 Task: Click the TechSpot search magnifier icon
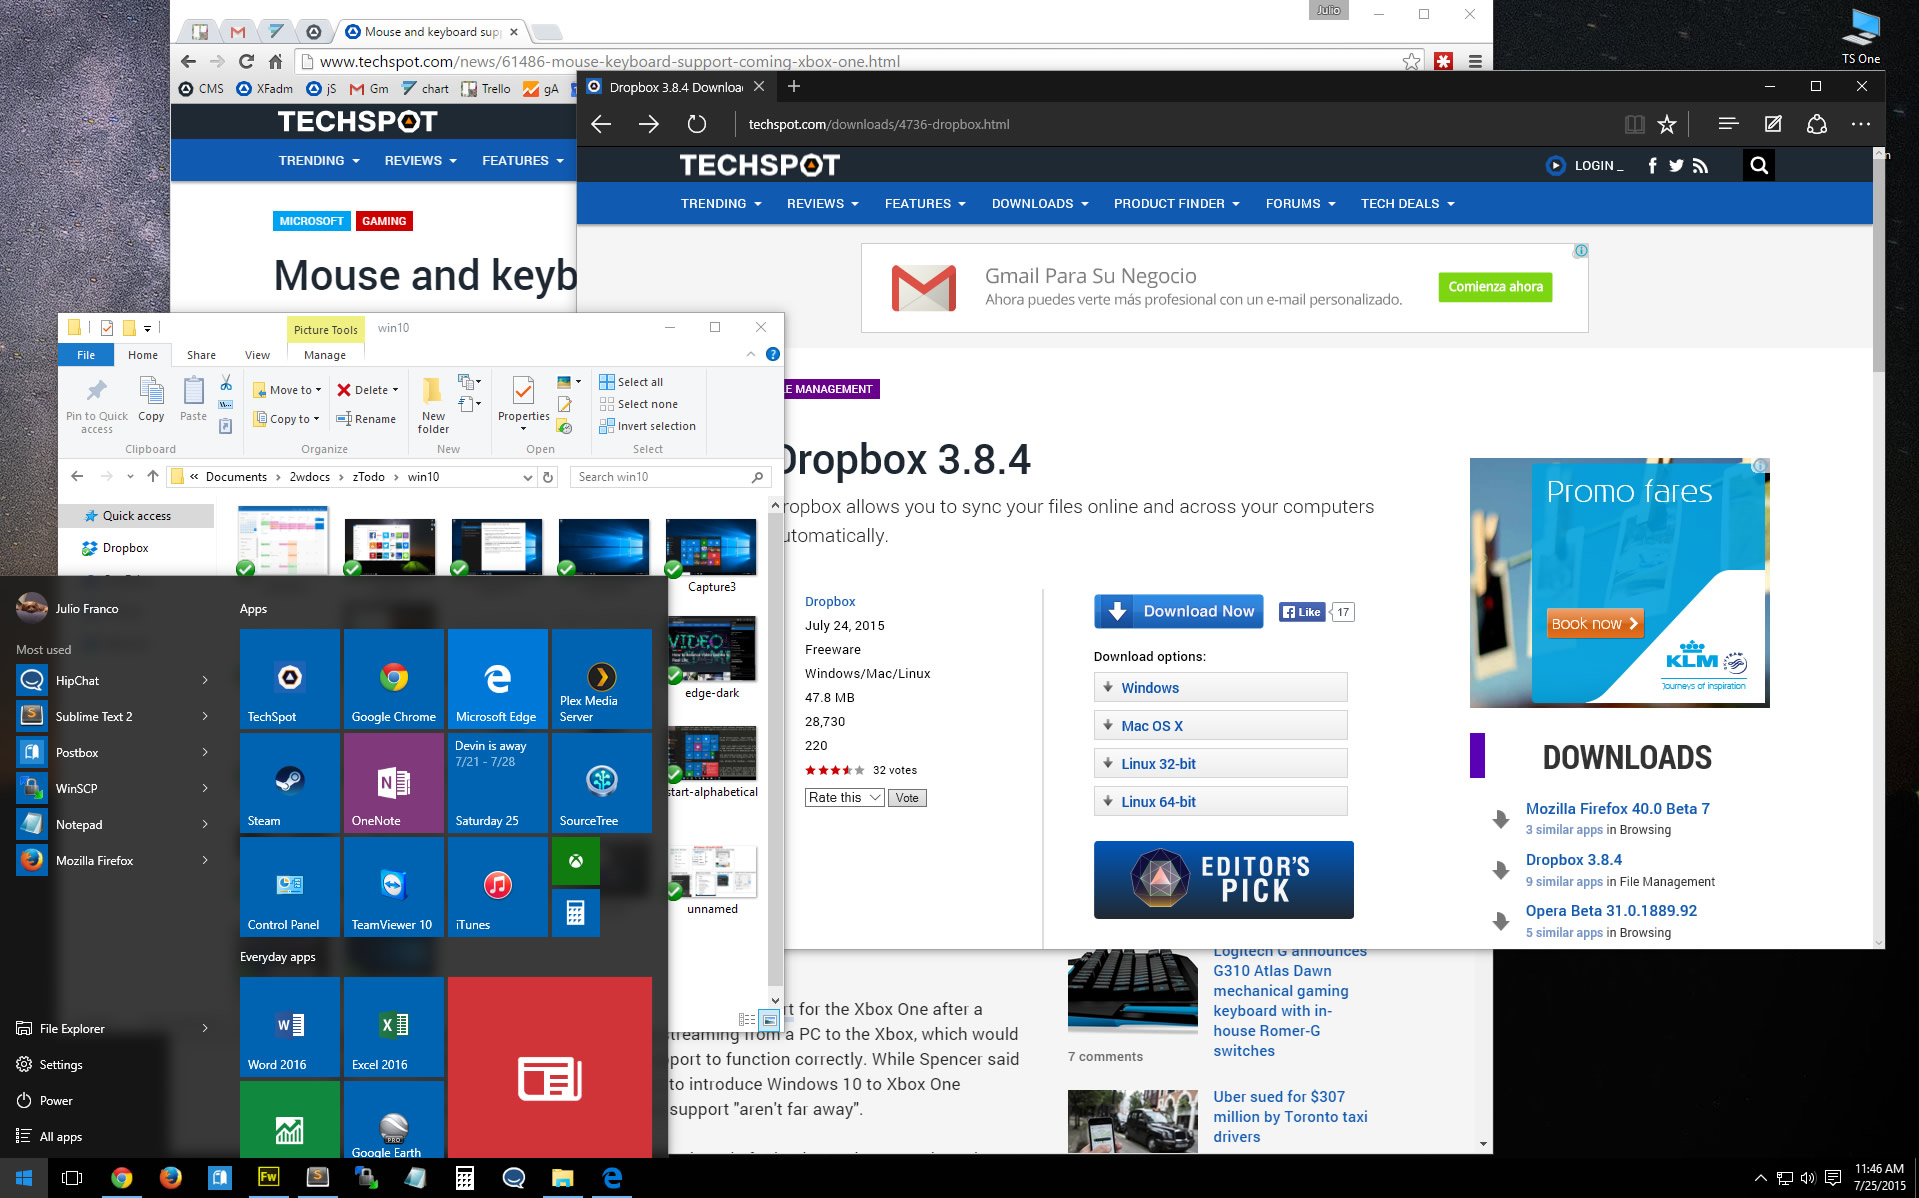tap(1759, 166)
